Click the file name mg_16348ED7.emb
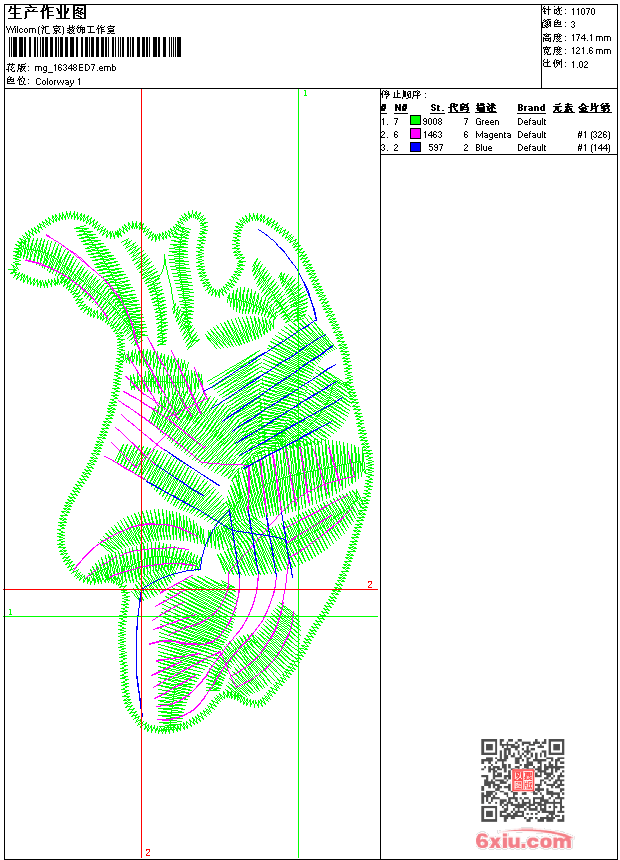Image resolution: width=620 pixels, height=860 pixels. pyautogui.click(x=75, y=68)
